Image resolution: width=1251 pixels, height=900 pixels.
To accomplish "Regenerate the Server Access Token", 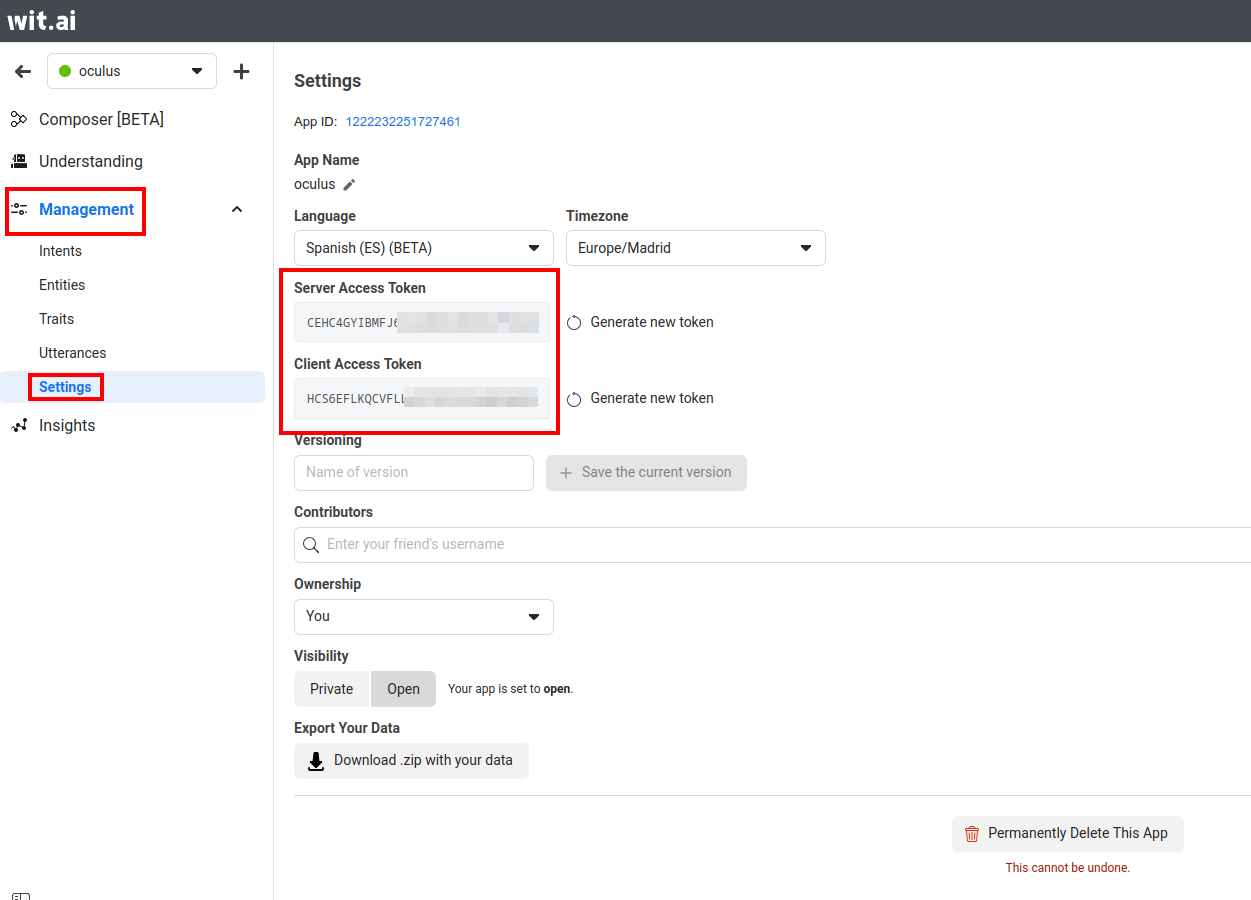I will [641, 322].
